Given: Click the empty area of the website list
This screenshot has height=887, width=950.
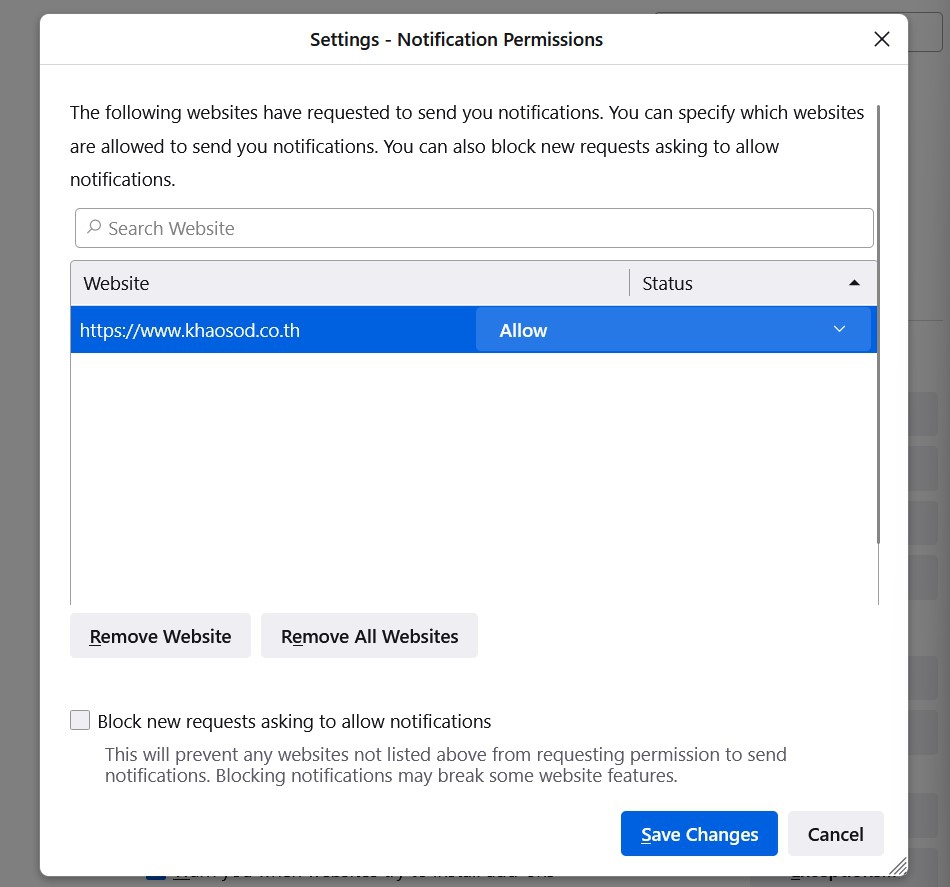Looking at the screenshot, I should (470, 480).
